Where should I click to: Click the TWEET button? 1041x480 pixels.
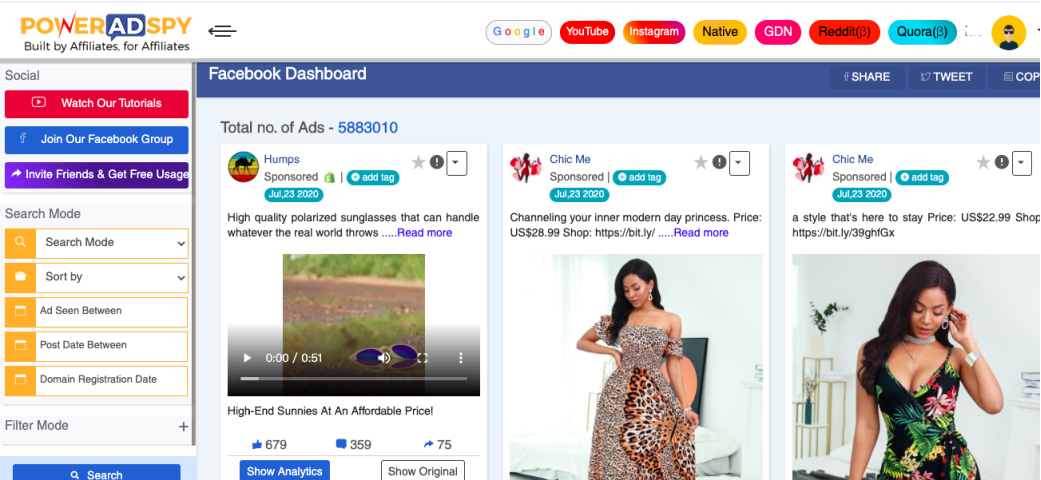tap(946, 77)
